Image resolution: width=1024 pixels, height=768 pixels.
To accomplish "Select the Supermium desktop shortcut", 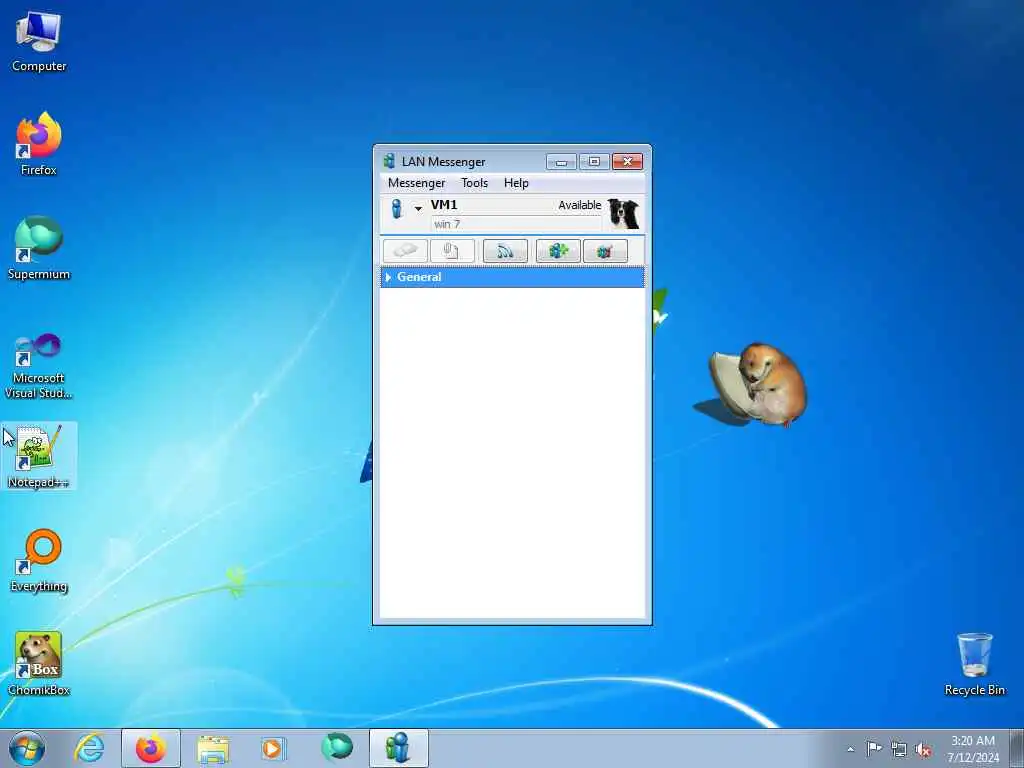I will pyautogui.click(x=39, y=248).
